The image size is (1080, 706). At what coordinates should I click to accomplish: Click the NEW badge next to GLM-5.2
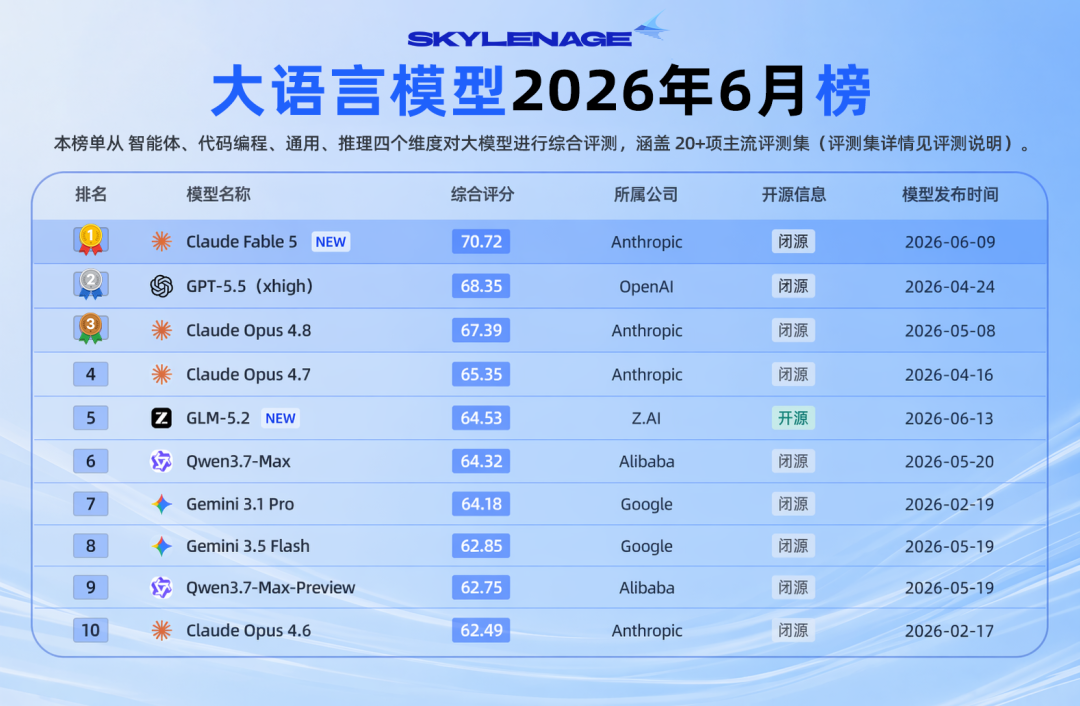280,418
